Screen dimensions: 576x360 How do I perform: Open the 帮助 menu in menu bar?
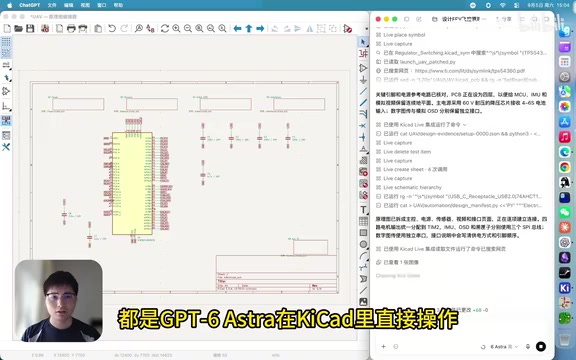coord(118,5)
